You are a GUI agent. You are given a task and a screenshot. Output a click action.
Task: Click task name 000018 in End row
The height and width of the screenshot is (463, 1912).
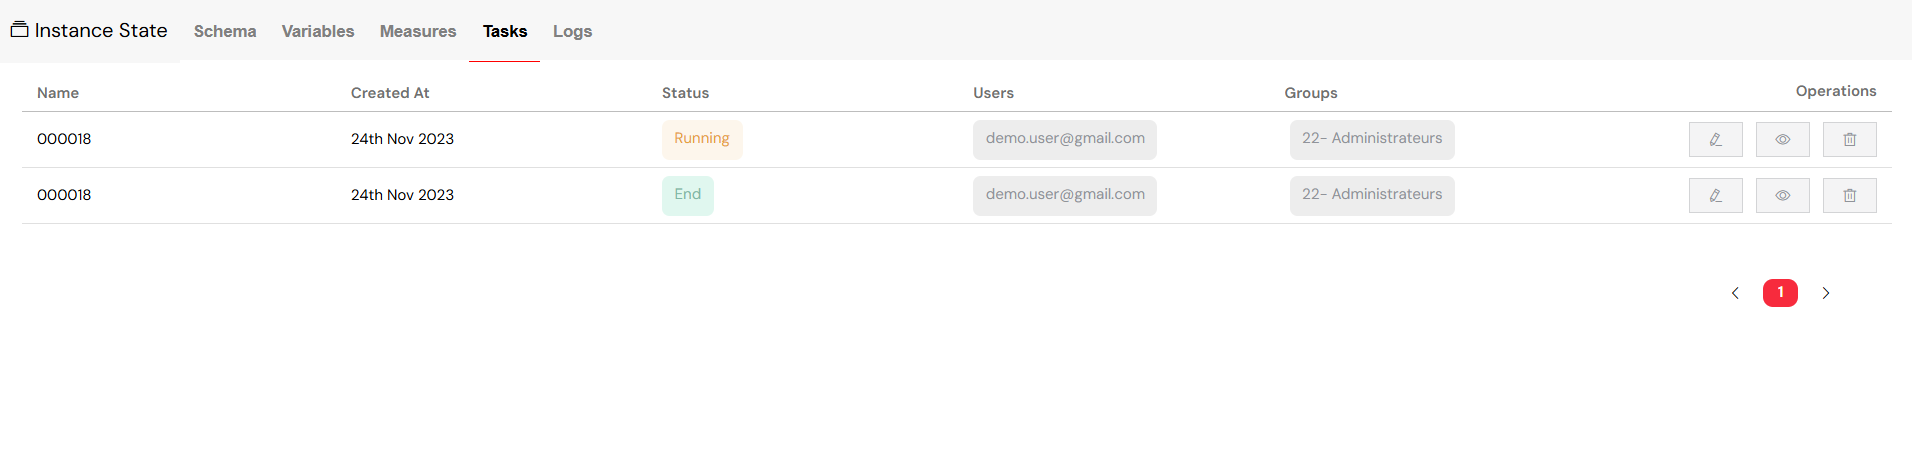pos(64,195)
